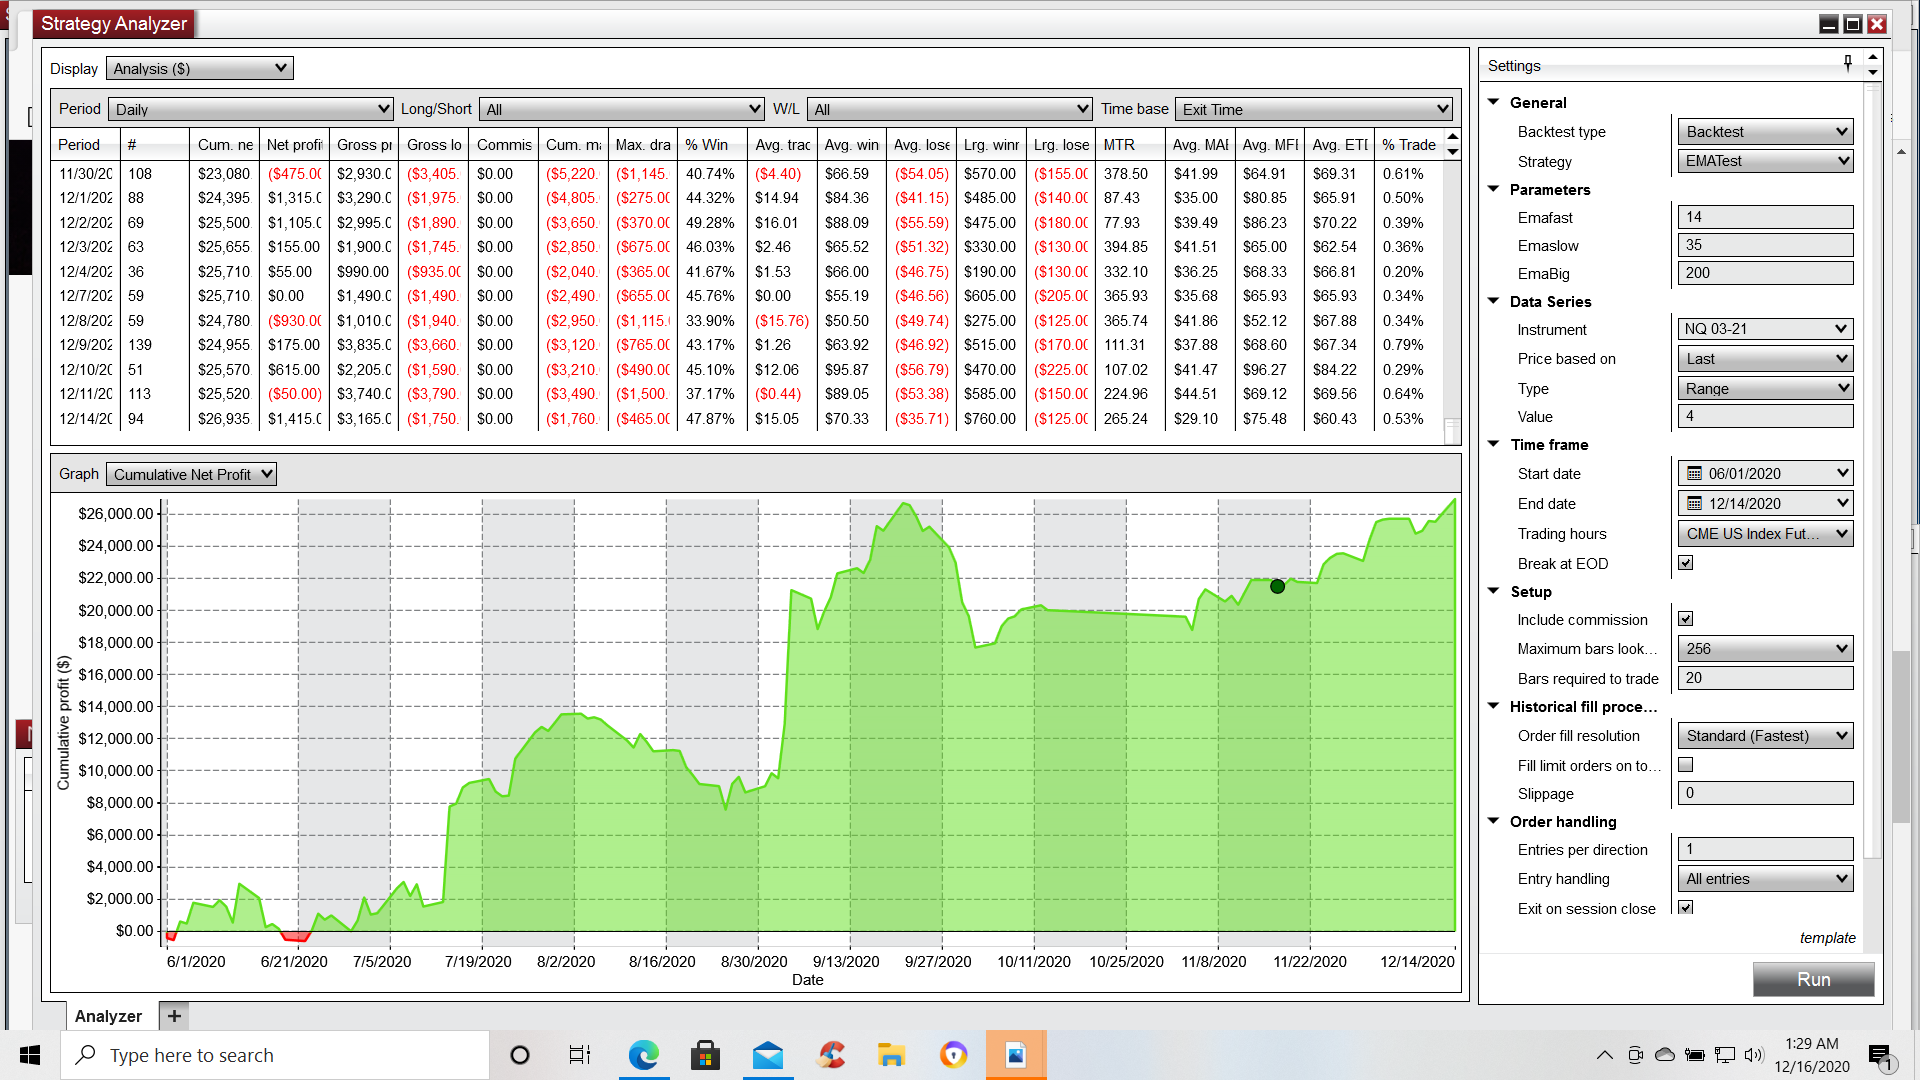Screen dimensions: 1920x1080
Task: Open the Display Analysis ($) dropdown
Action: [200, 68]
